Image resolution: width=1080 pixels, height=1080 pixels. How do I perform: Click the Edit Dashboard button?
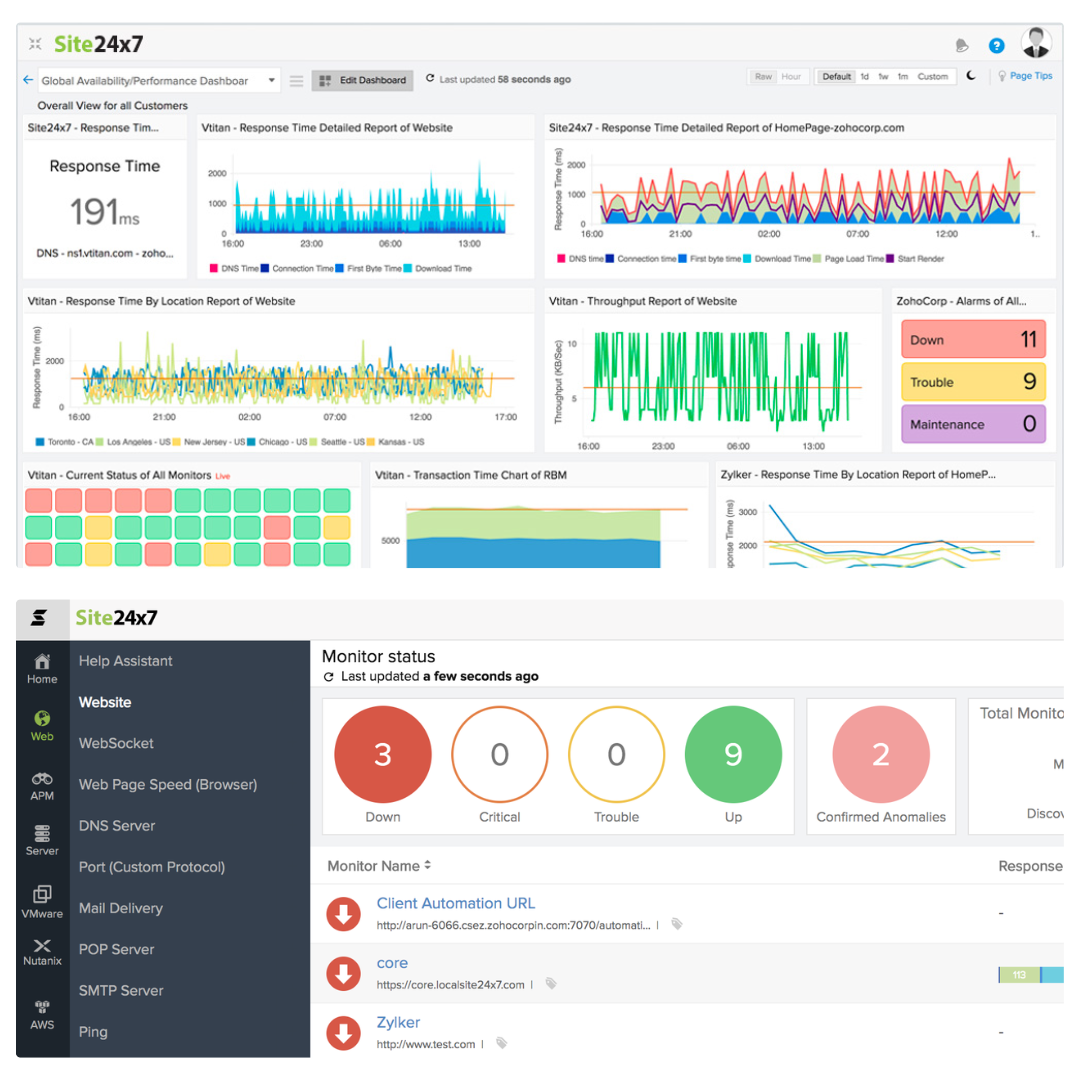pos(362,80)
